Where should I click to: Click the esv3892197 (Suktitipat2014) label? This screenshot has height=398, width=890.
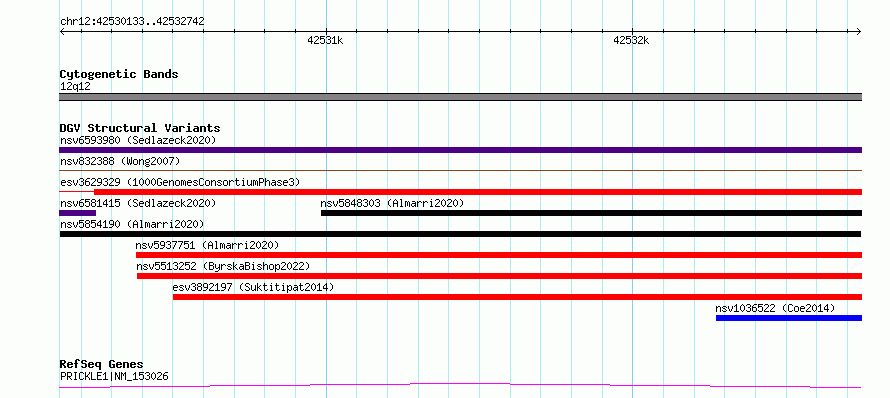tap(253, 287)
